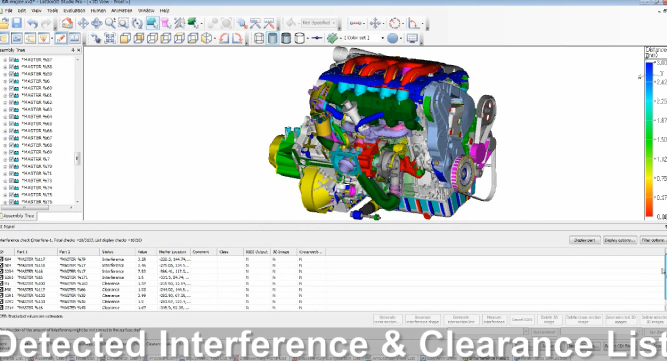Click the distance color scale bar

(649, 139)
